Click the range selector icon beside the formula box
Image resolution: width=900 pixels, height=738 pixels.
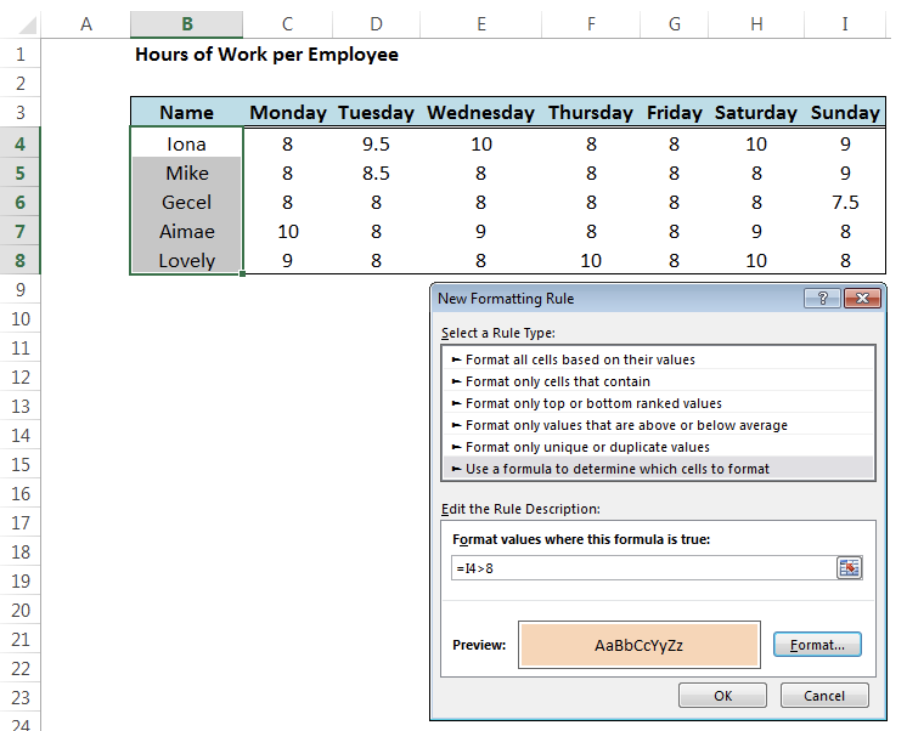tap(848, 568)
